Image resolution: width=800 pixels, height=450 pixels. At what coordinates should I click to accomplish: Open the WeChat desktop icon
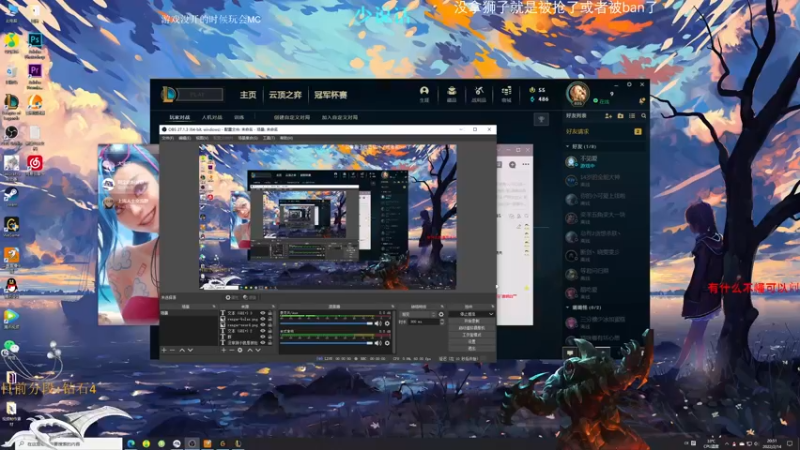[11, 348]
